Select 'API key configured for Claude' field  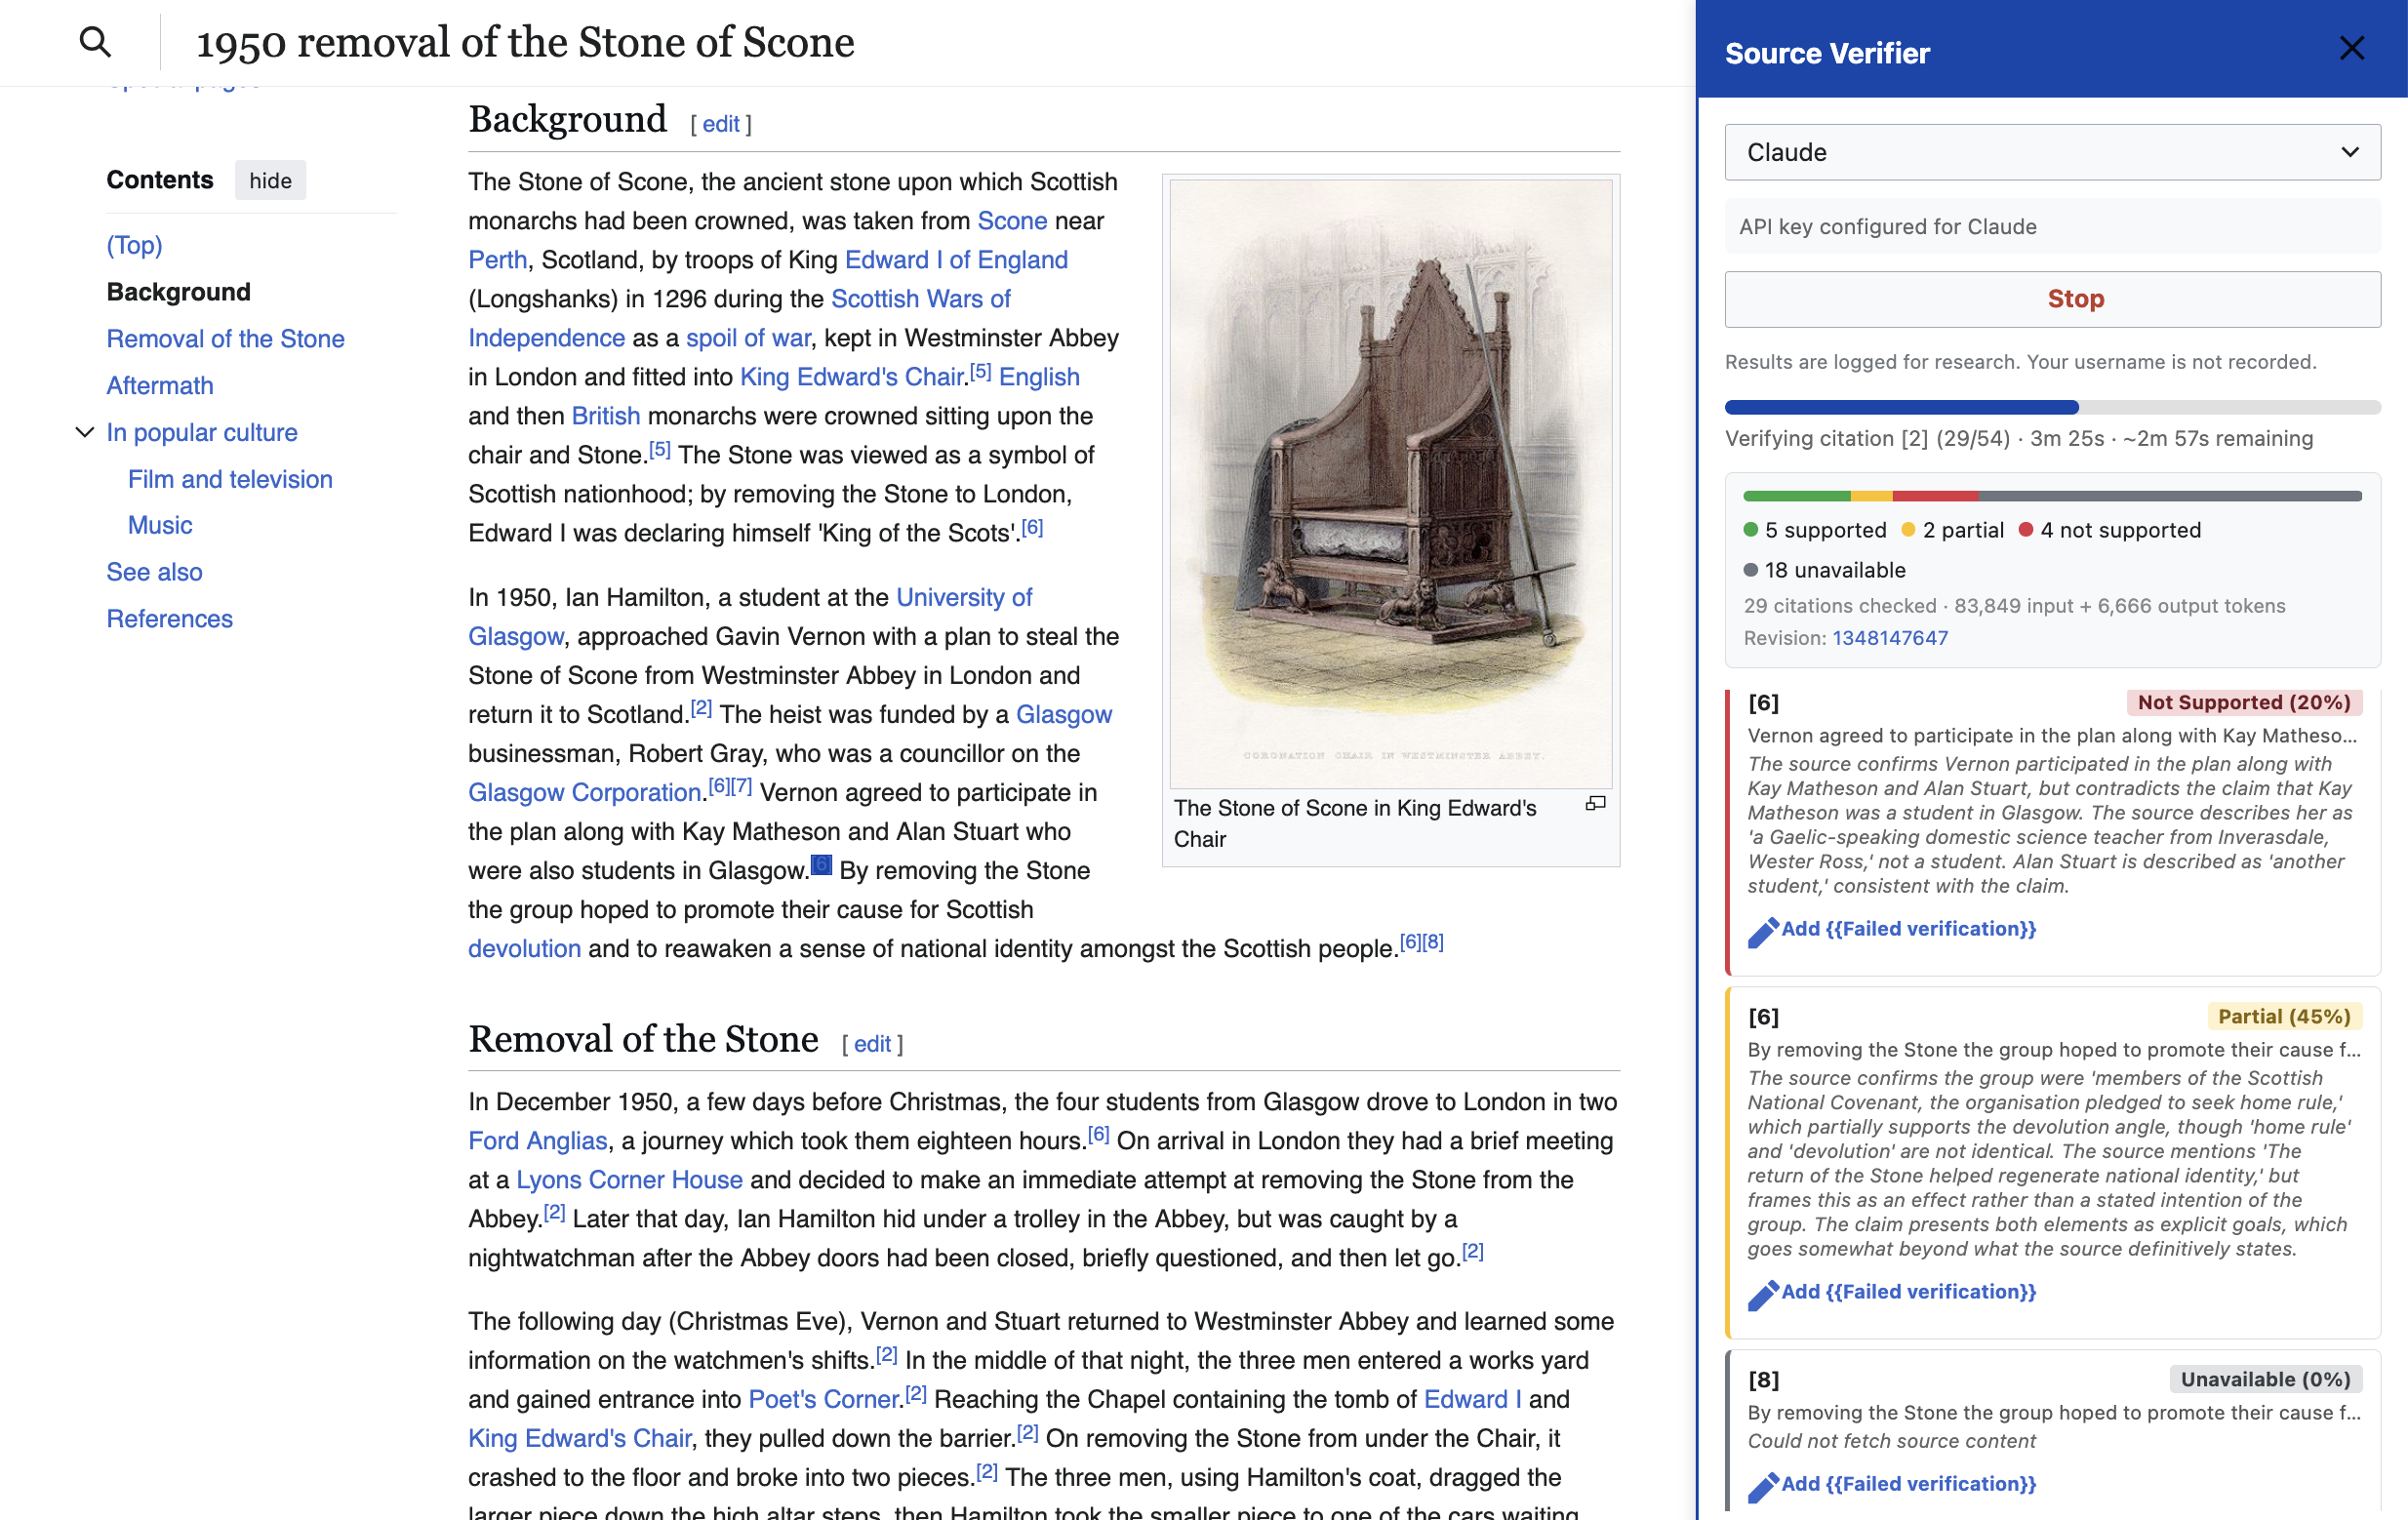(x=2052, y=227)
